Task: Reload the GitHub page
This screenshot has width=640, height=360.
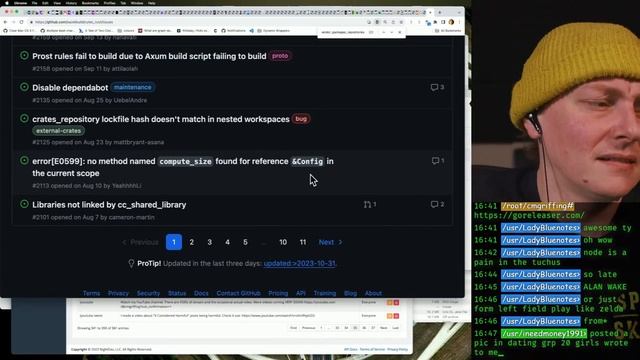Action: point(21,22)
